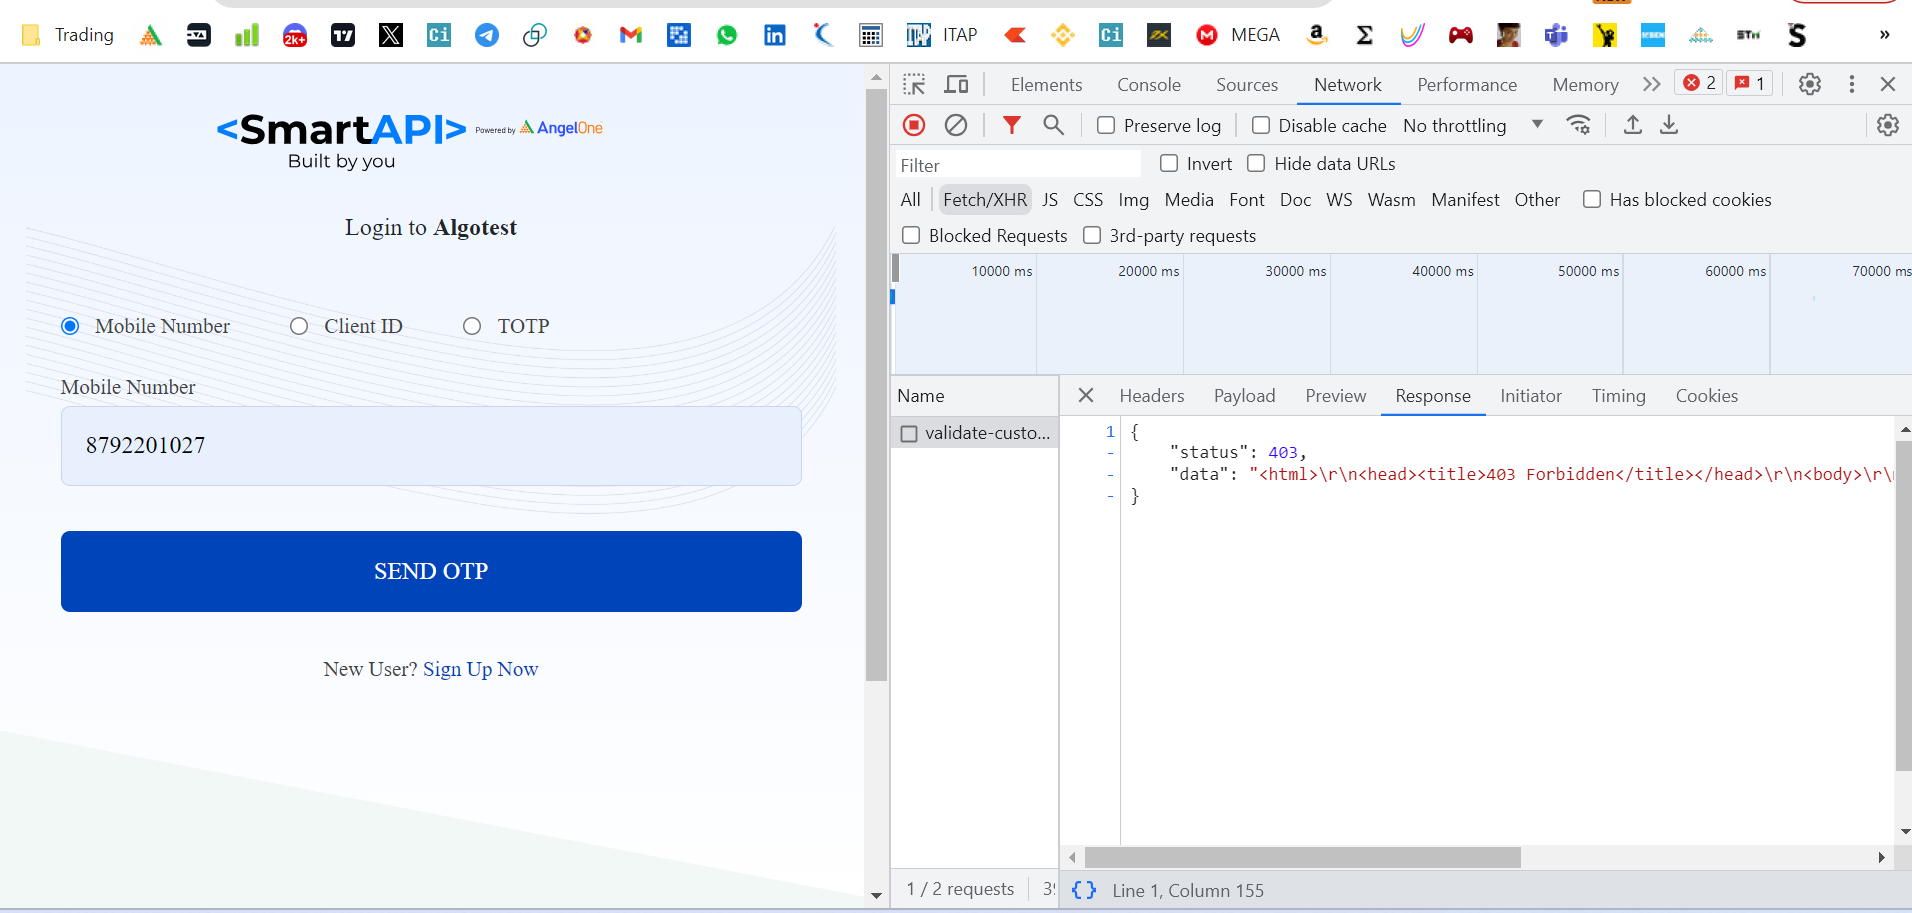Switch to the Memory tab
This screenshot has width=1912, height=913.
pos(1585,85)
